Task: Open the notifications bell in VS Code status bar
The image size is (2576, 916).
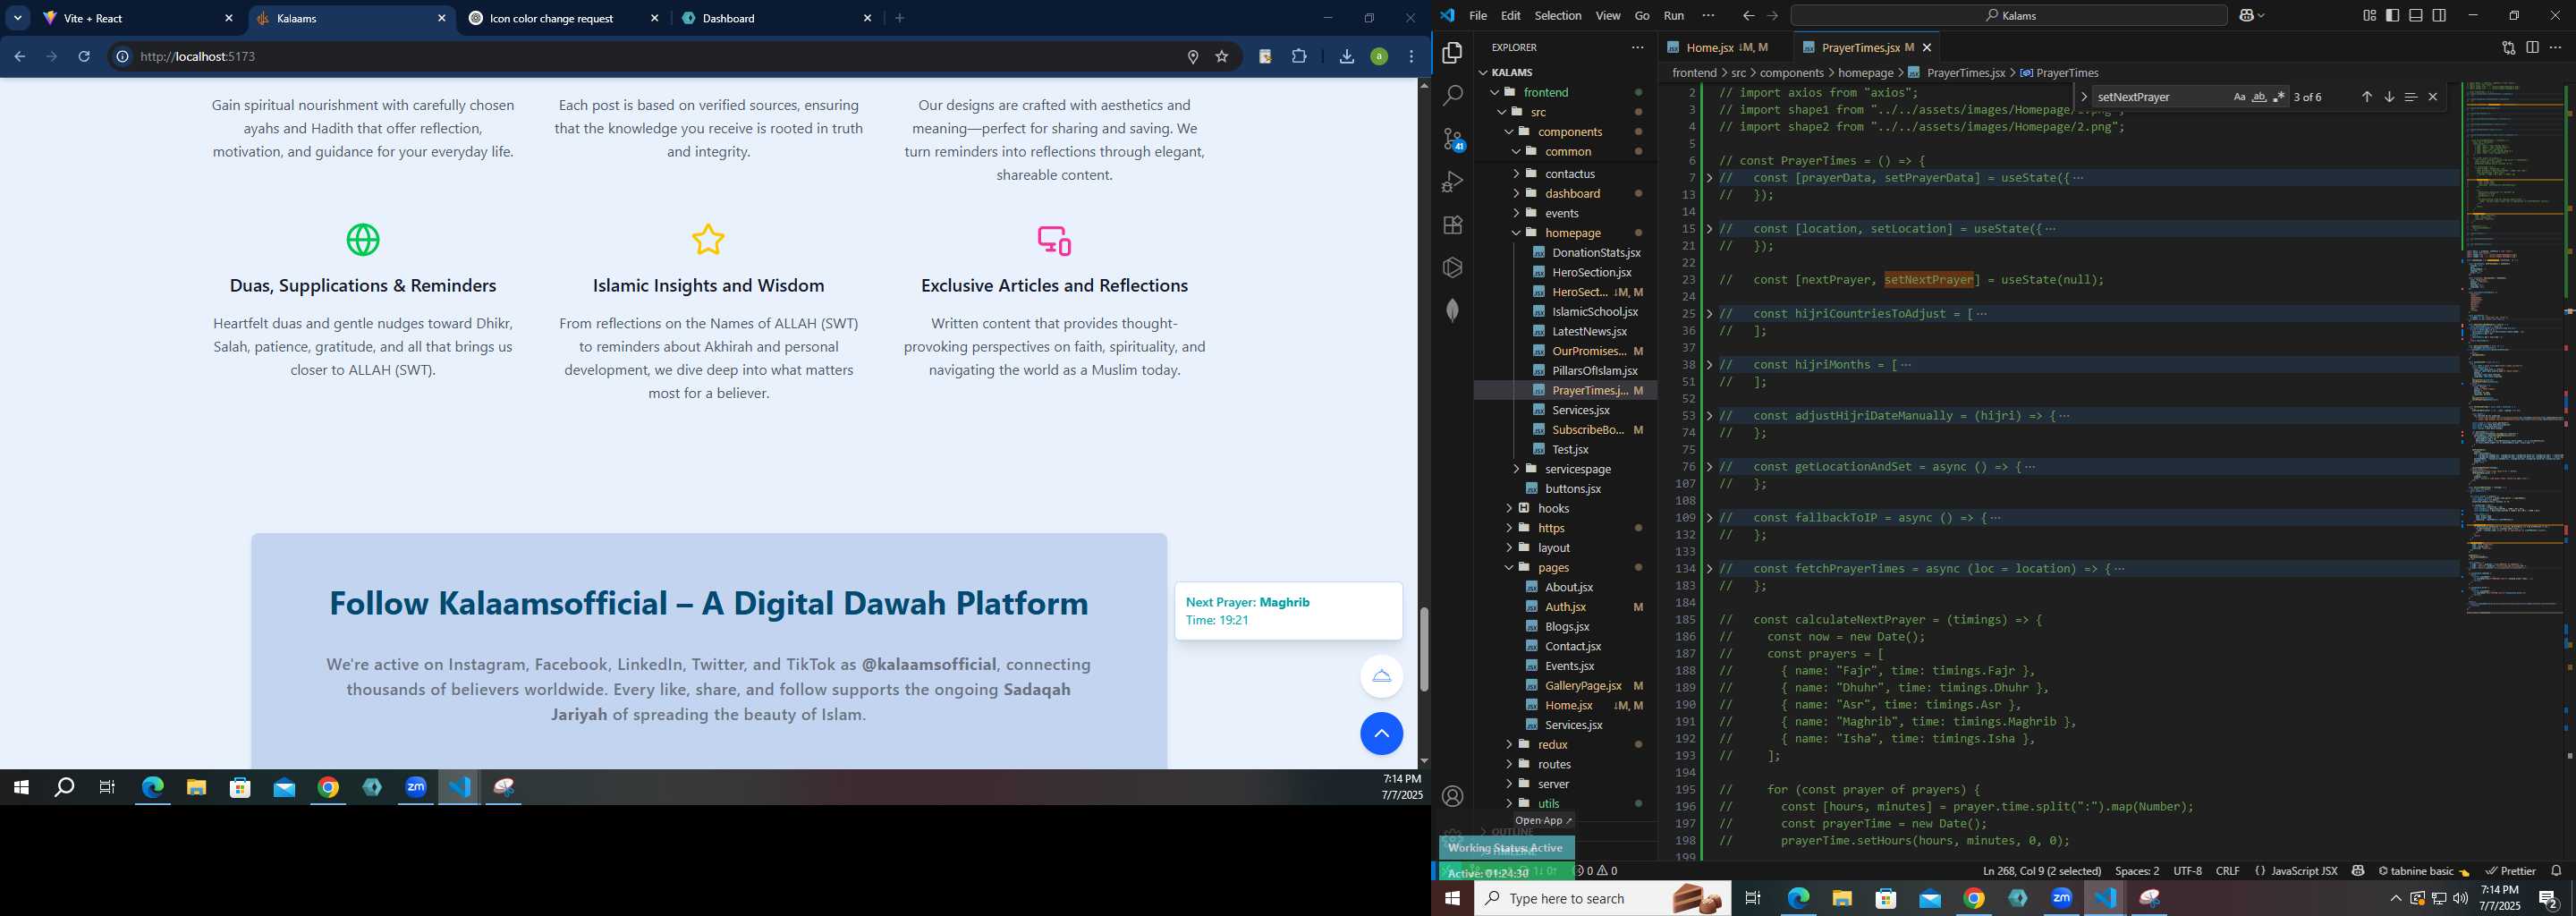Action: tap(2556, 871)
